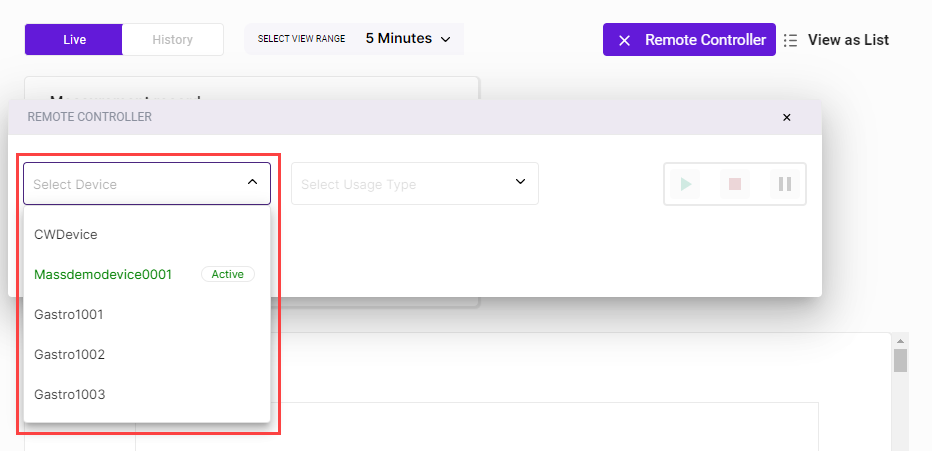932x451 pixels.
Task: Select Massdemodevice0001 from the device list
Action: click(147, 274)
